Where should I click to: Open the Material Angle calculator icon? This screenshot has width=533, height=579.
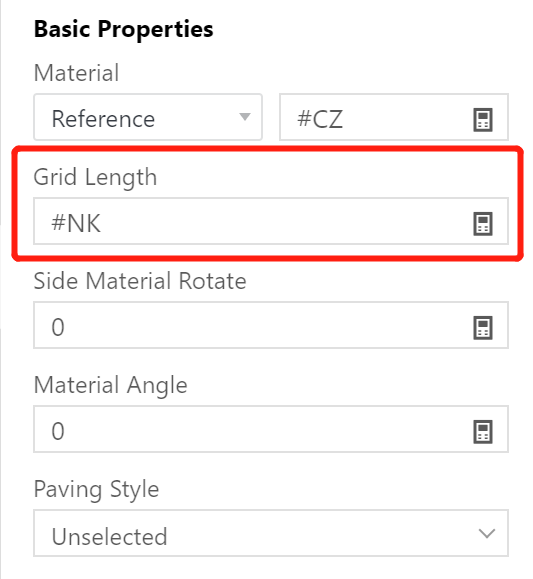[x=482, y=432]
